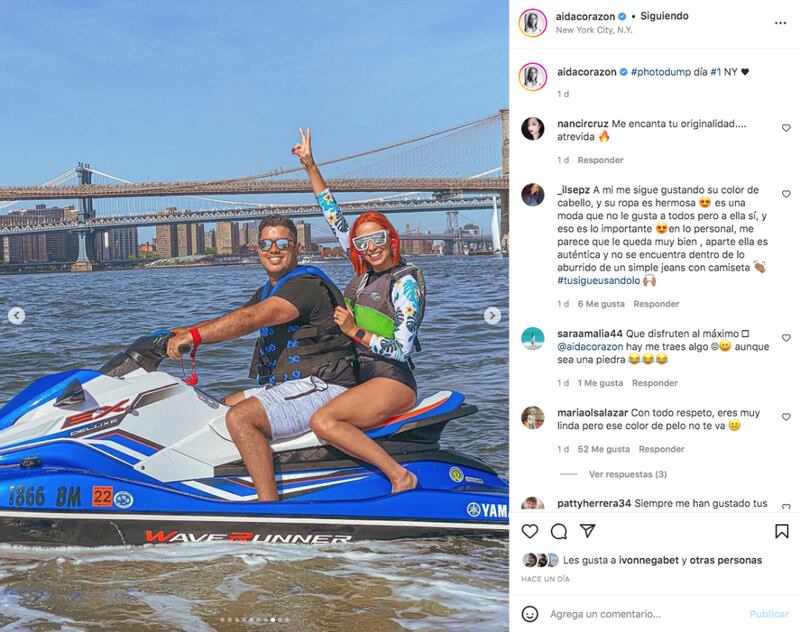
Task: Like mariaolsalazar's comment heart
Action: (x=786, y=417)
